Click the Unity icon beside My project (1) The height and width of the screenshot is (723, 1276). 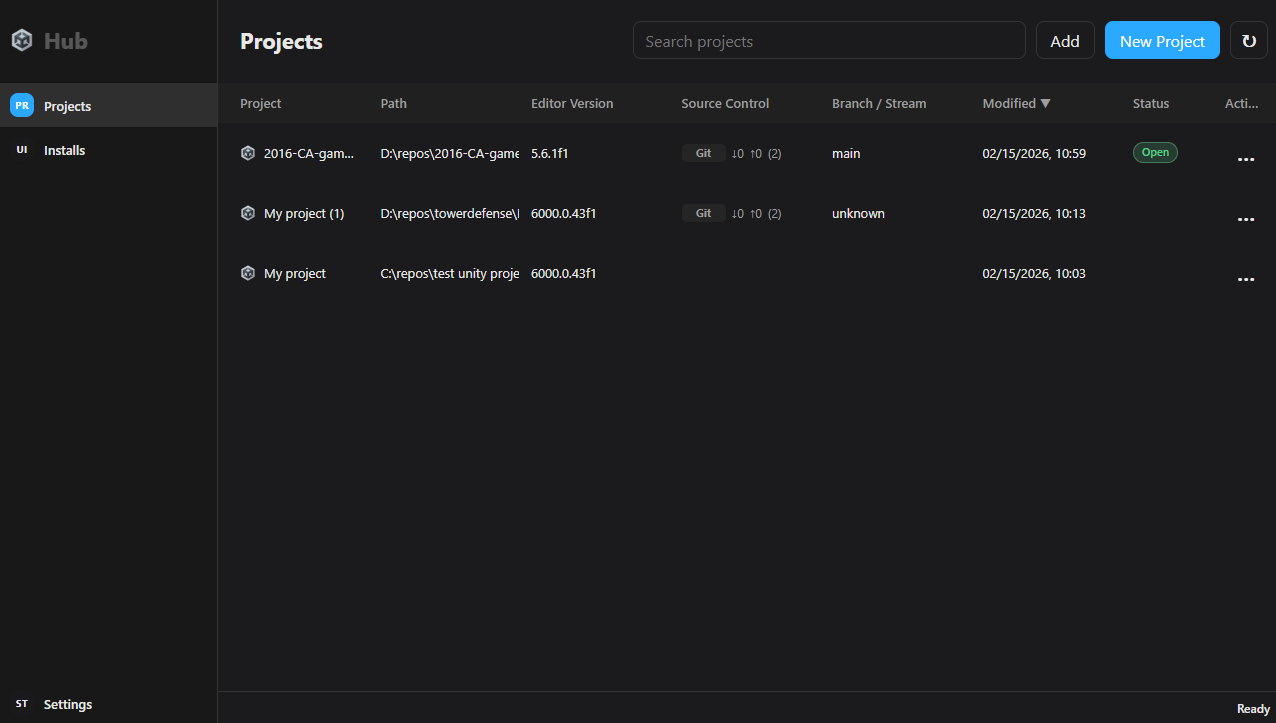tap(248, 213)
